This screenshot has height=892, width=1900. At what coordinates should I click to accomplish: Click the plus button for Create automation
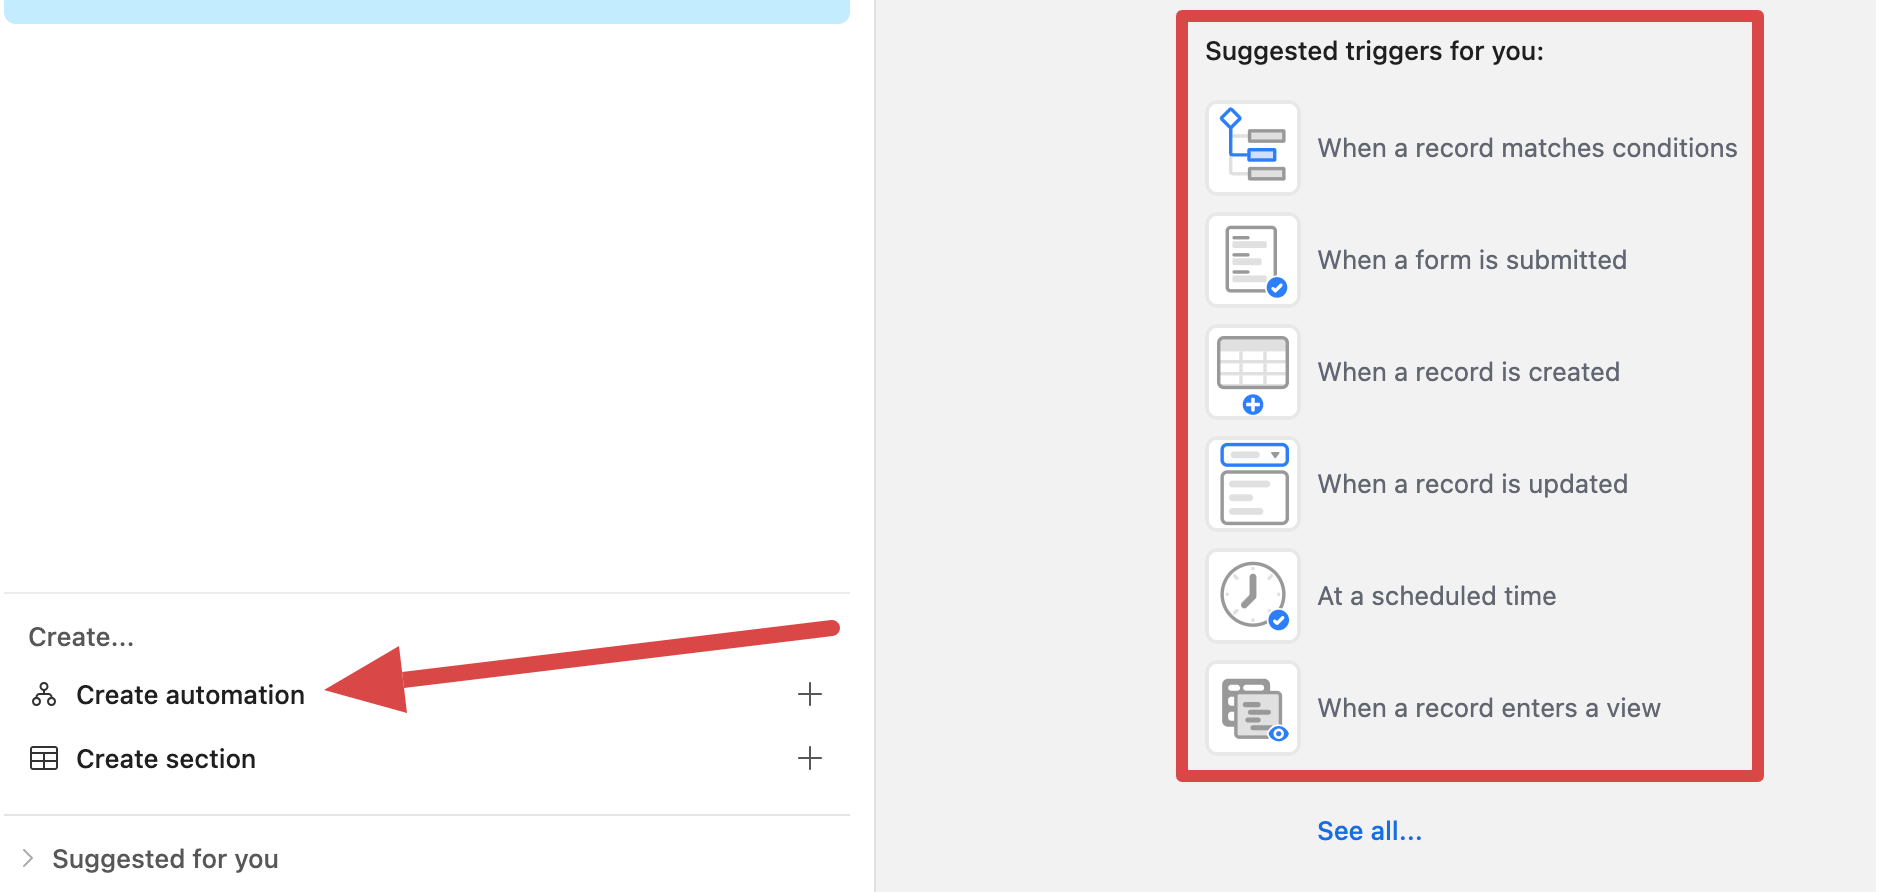pyautogui.click(x=810, y=694)
